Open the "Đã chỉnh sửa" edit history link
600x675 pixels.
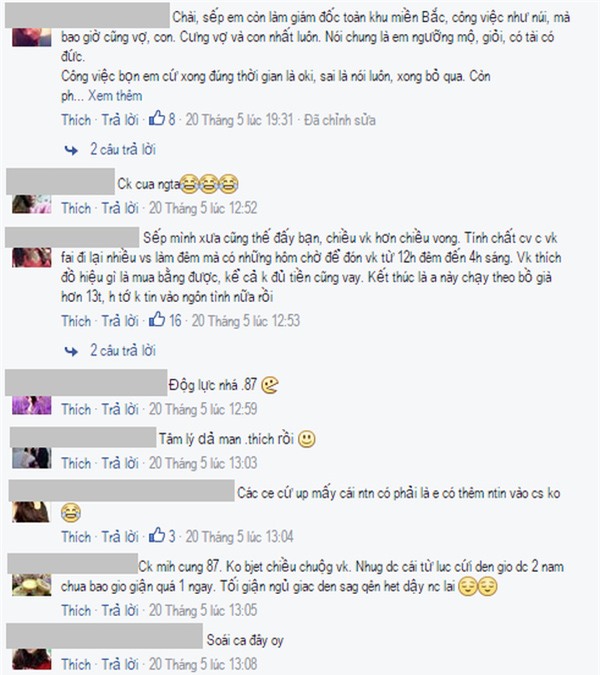340,120
